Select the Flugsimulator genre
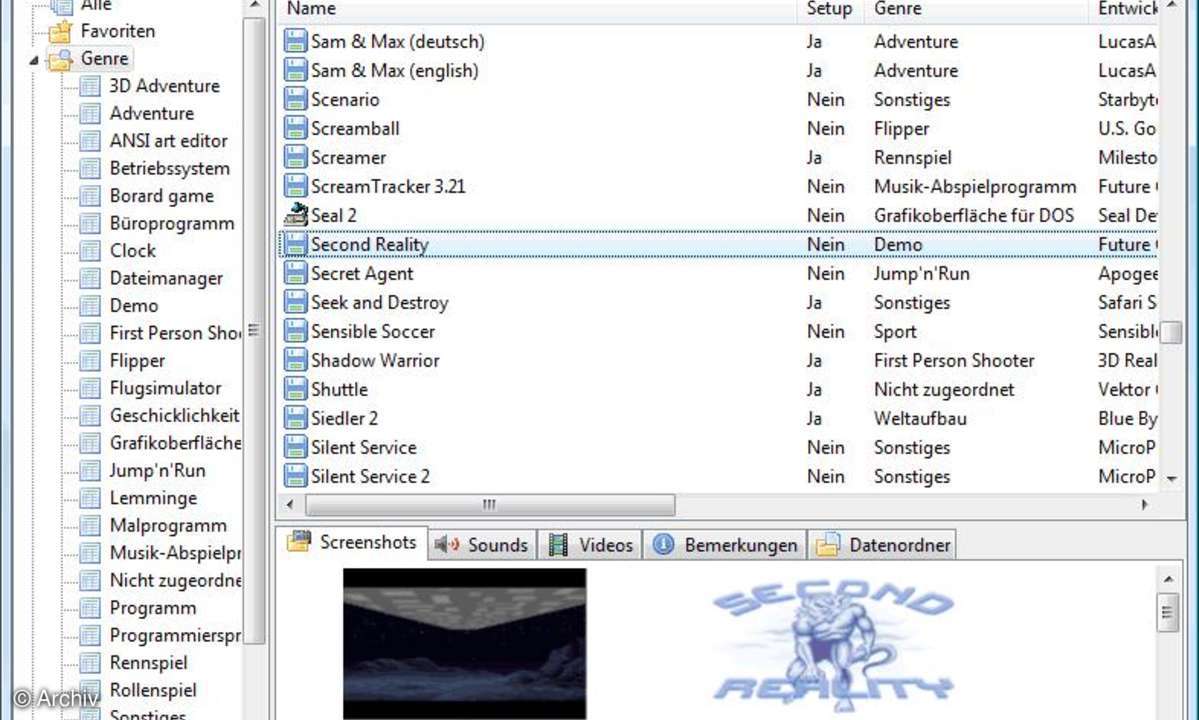 [x=165, y=388]
